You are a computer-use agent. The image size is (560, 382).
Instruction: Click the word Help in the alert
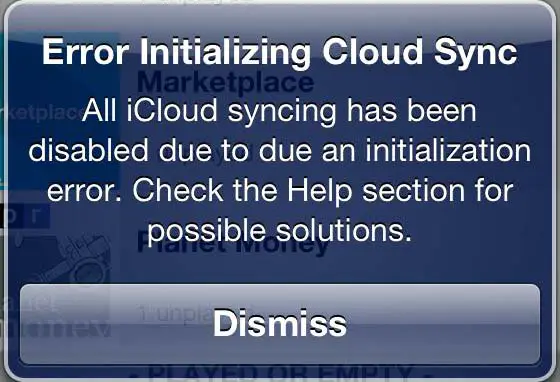click(320, 192)
